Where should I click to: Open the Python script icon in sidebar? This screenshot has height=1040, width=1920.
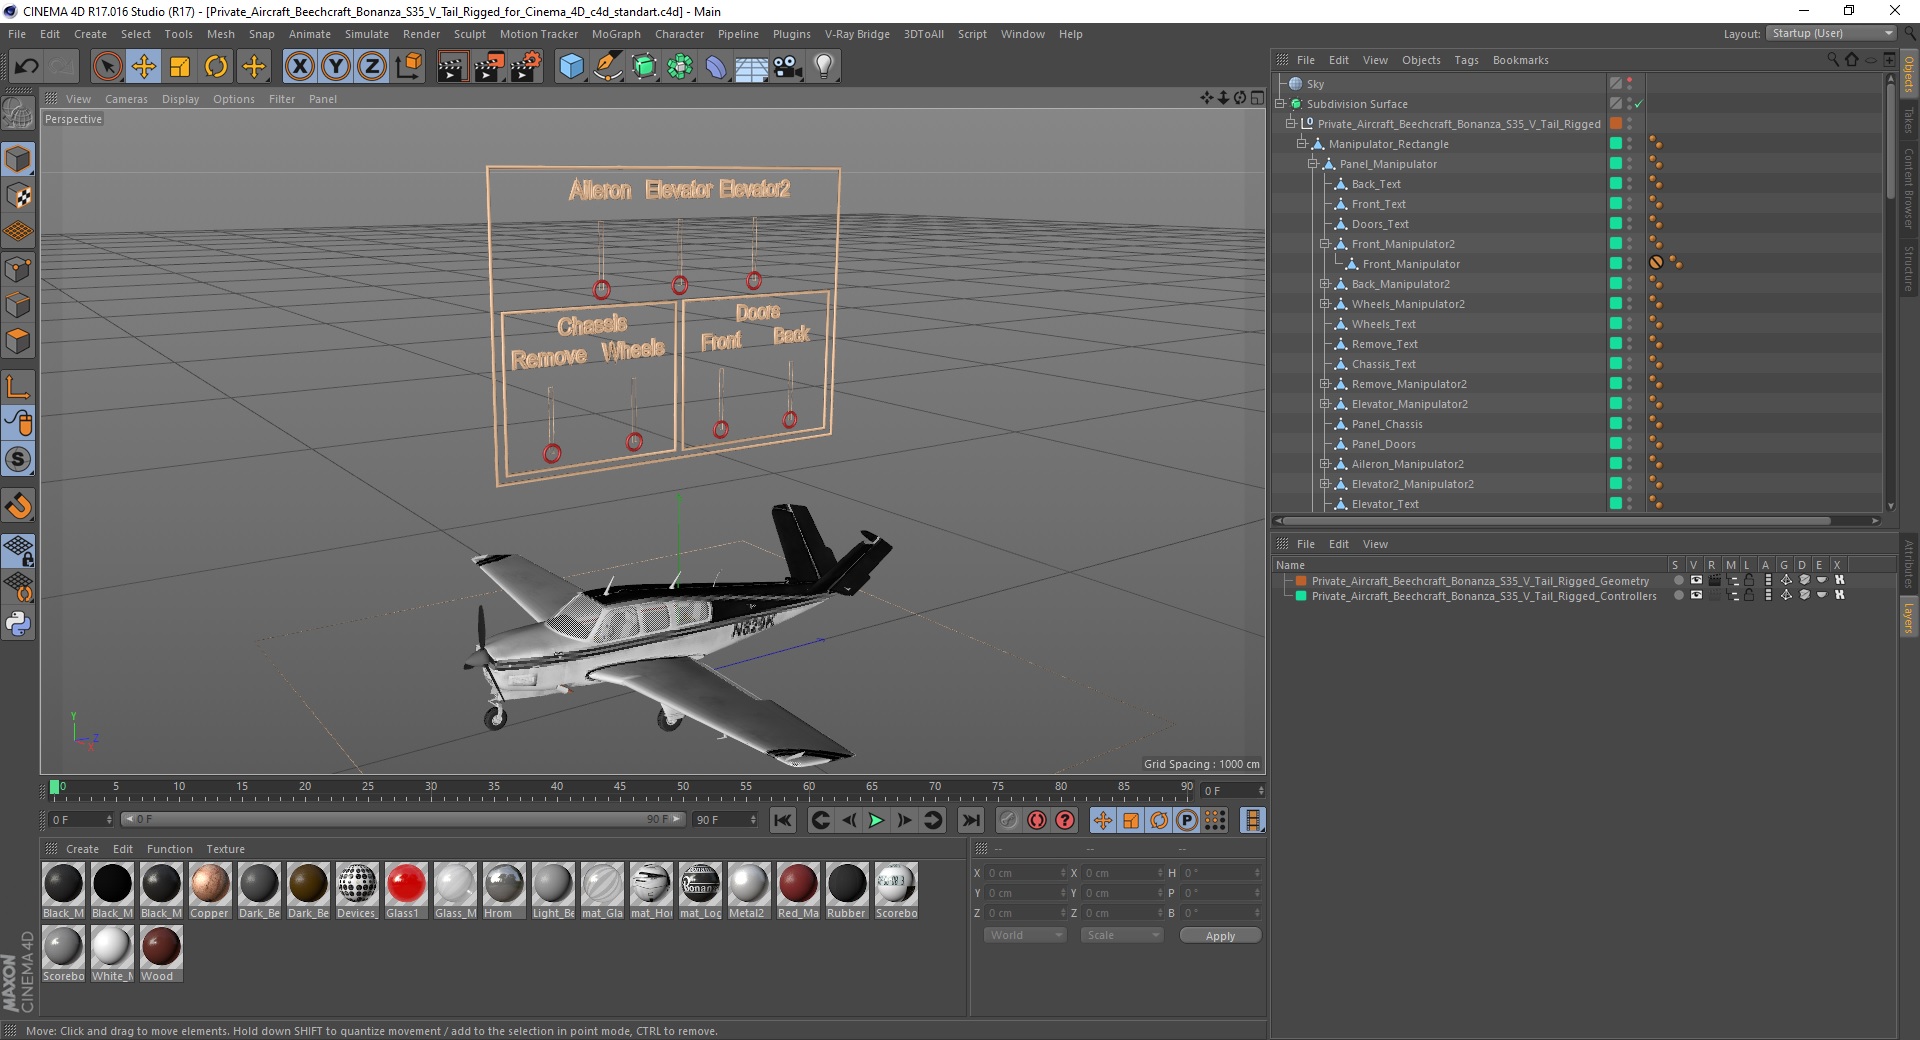[18, 624]
